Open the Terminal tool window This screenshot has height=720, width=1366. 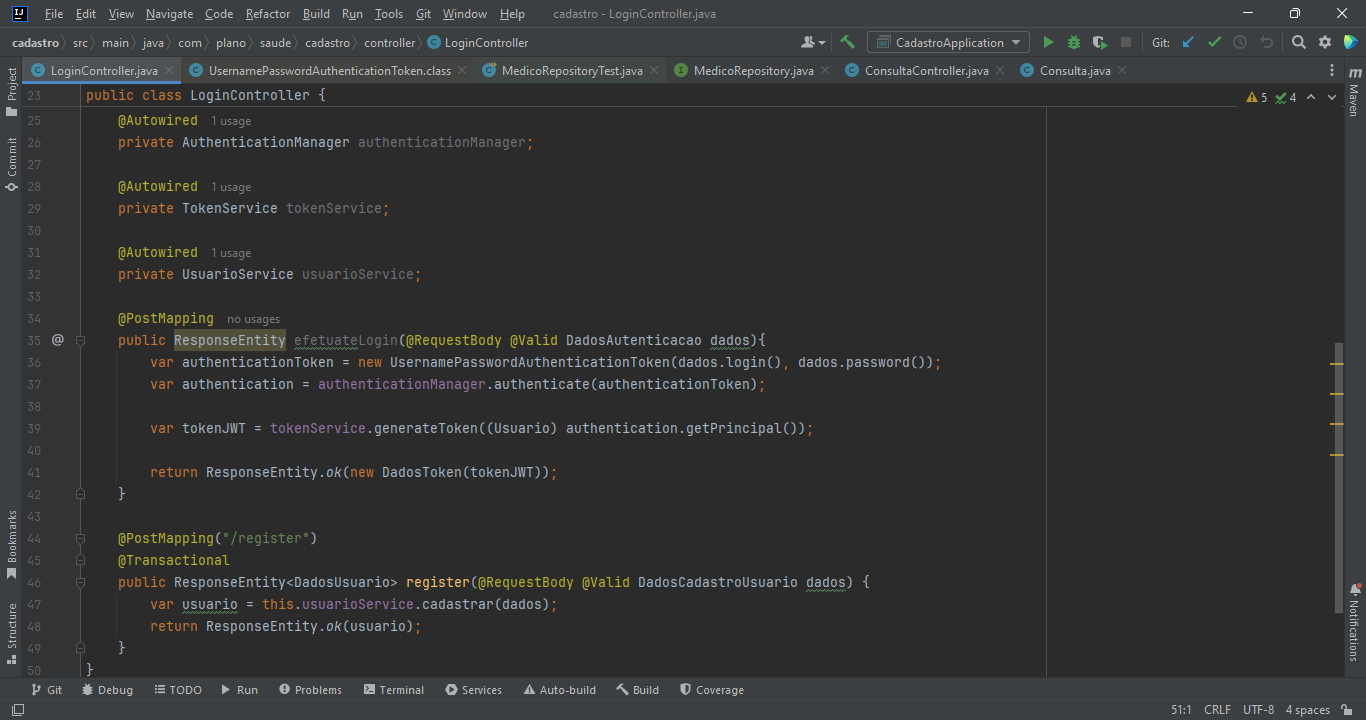tap(394, 690)
